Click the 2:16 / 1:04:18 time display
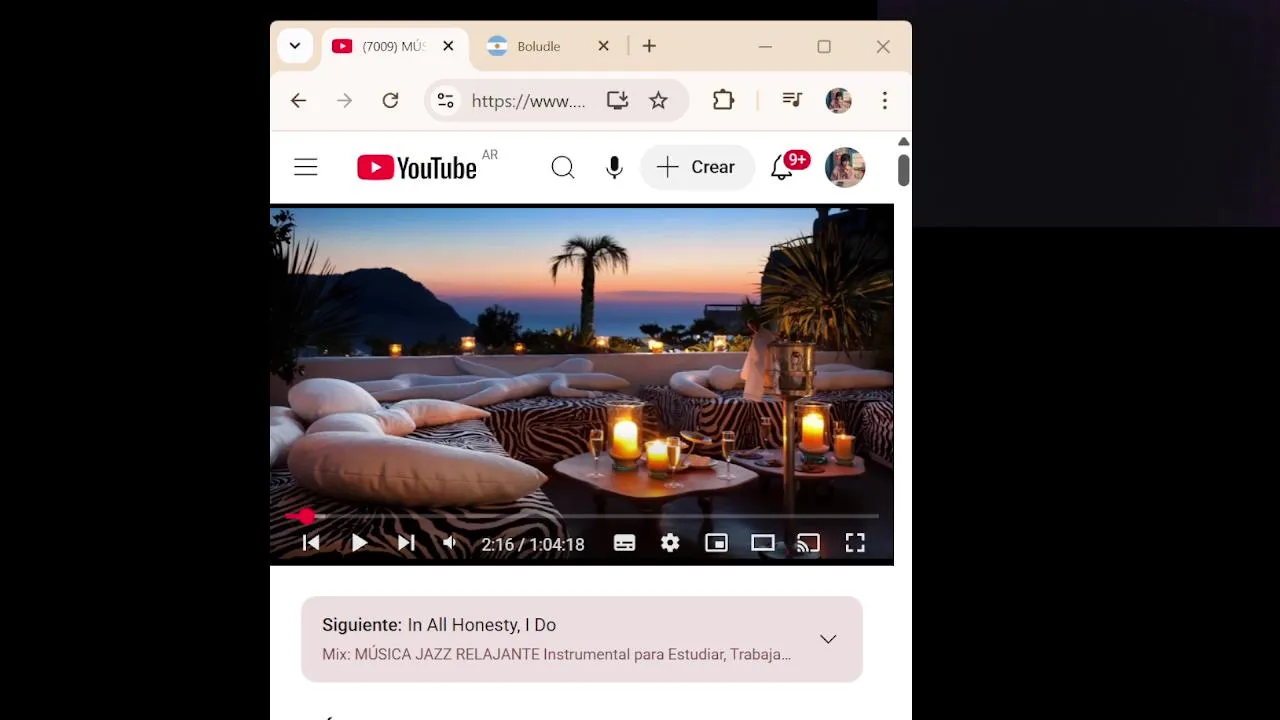The width and height of the screenshot is (1280, 720). click(x=533, y=545)
